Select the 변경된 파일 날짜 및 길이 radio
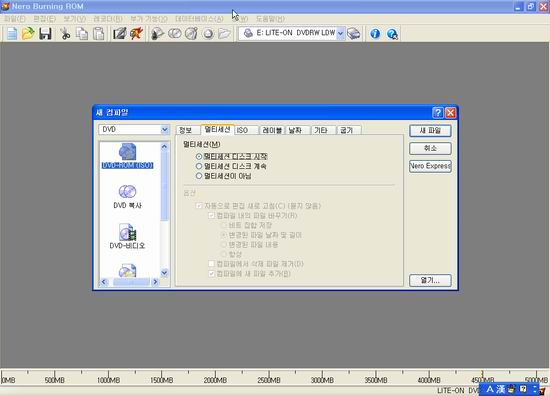Viewport: 550px width, 396px height. click(x=224, y=235)
